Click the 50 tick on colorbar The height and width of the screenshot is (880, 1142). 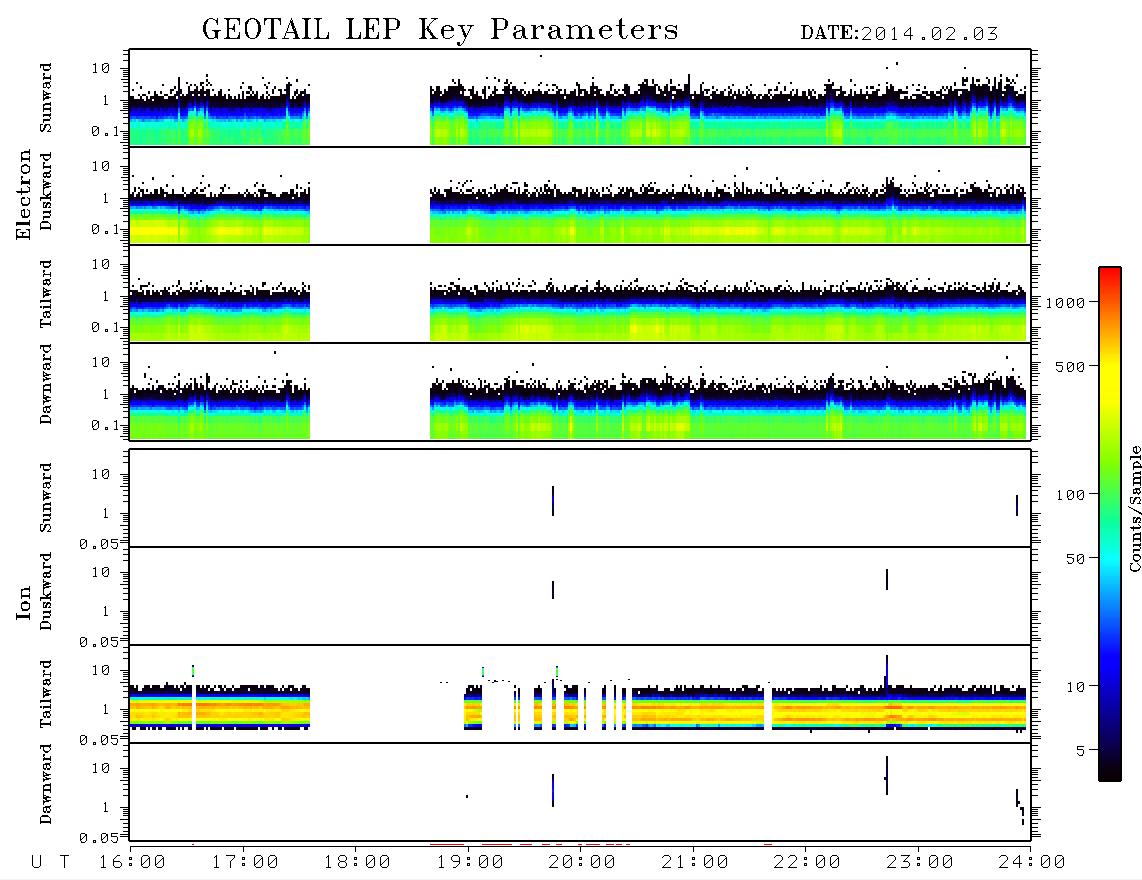1075,559
